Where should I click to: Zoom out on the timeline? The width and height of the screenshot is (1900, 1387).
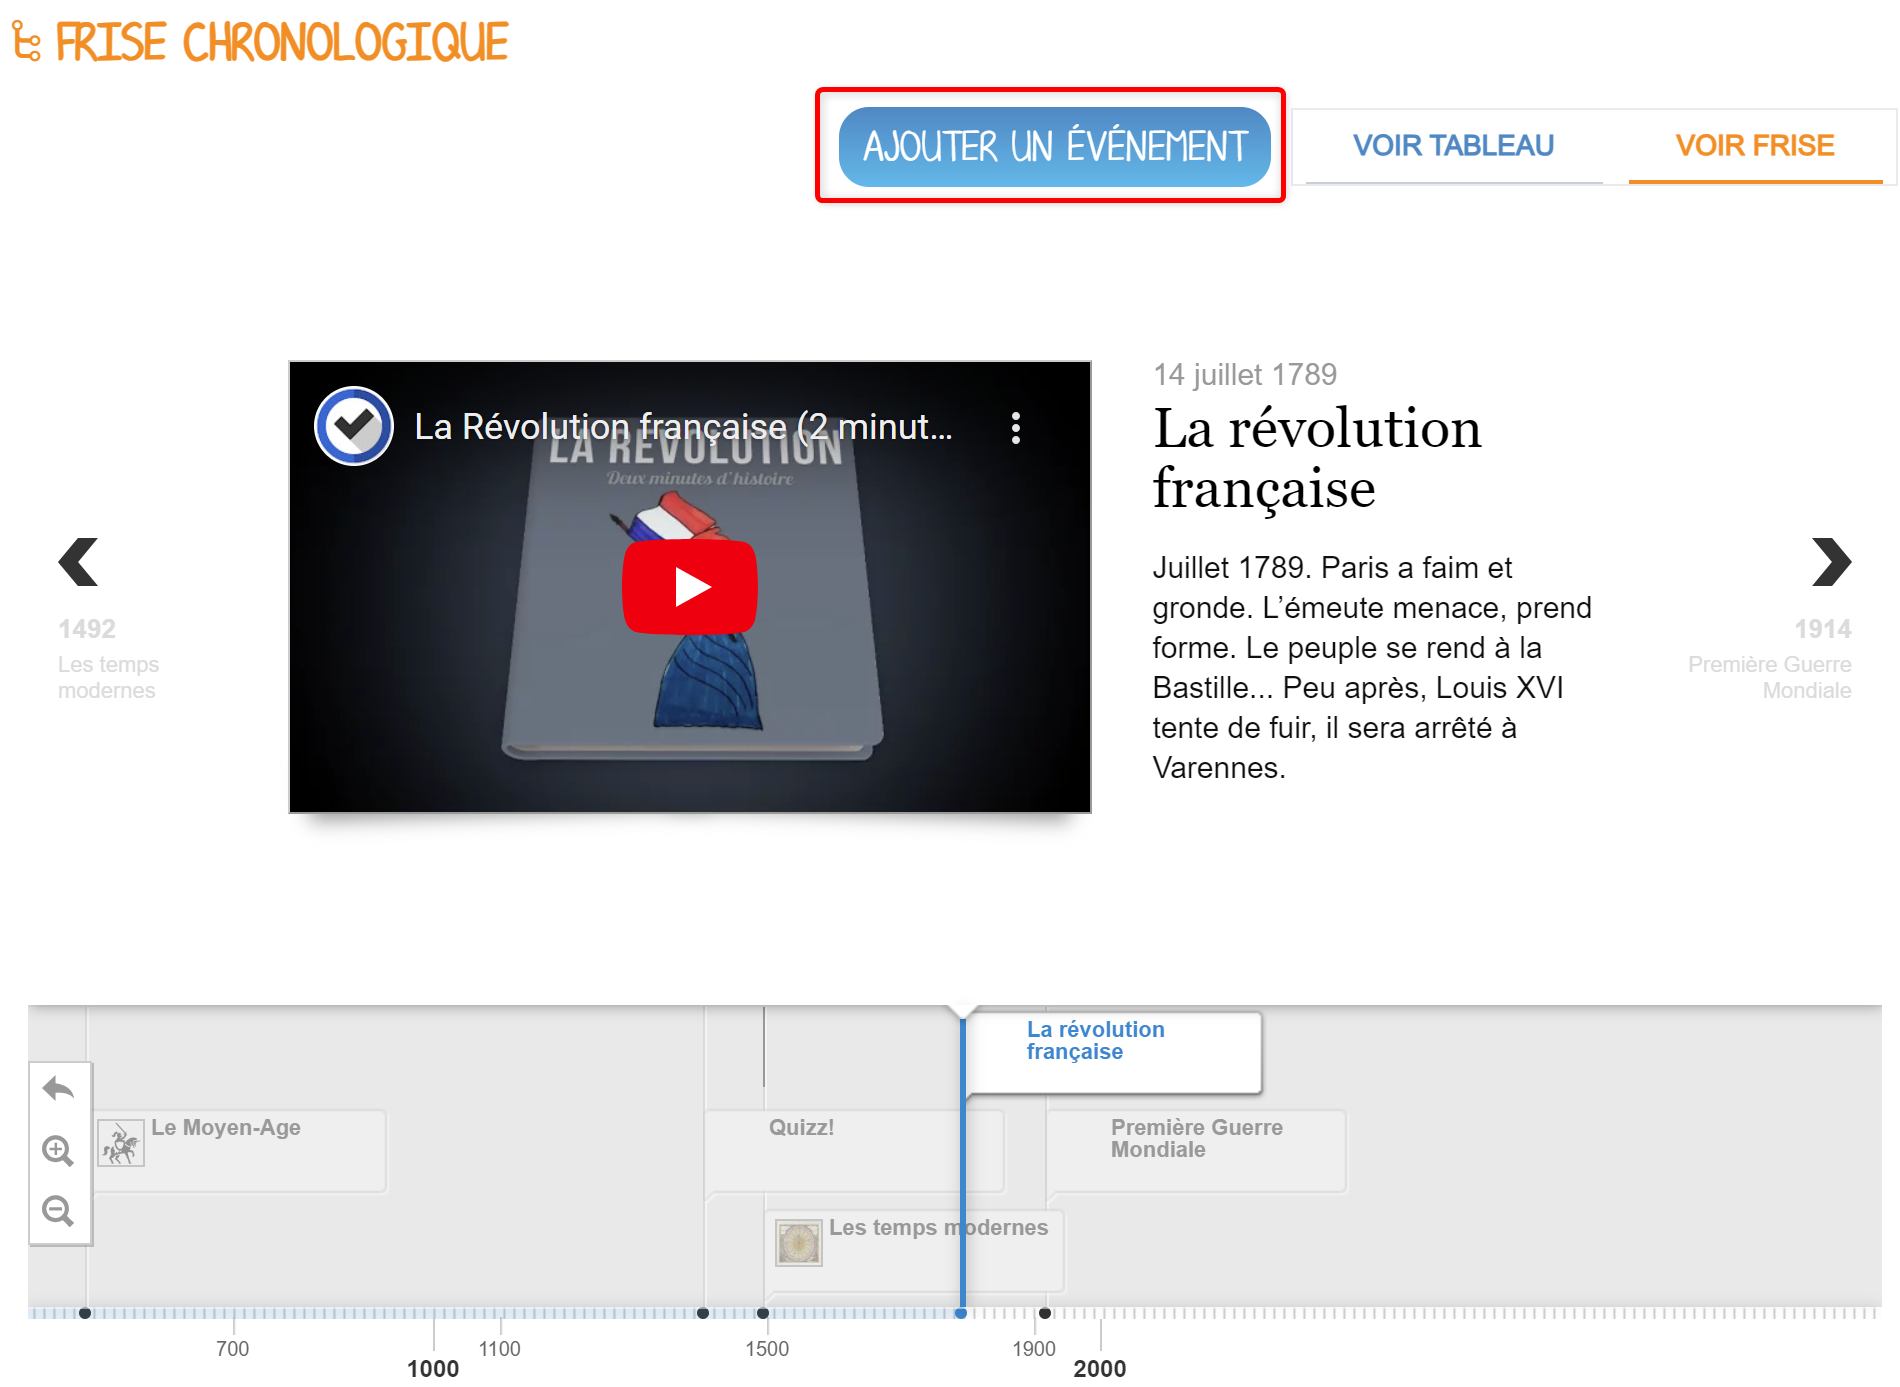(59, 1211)
